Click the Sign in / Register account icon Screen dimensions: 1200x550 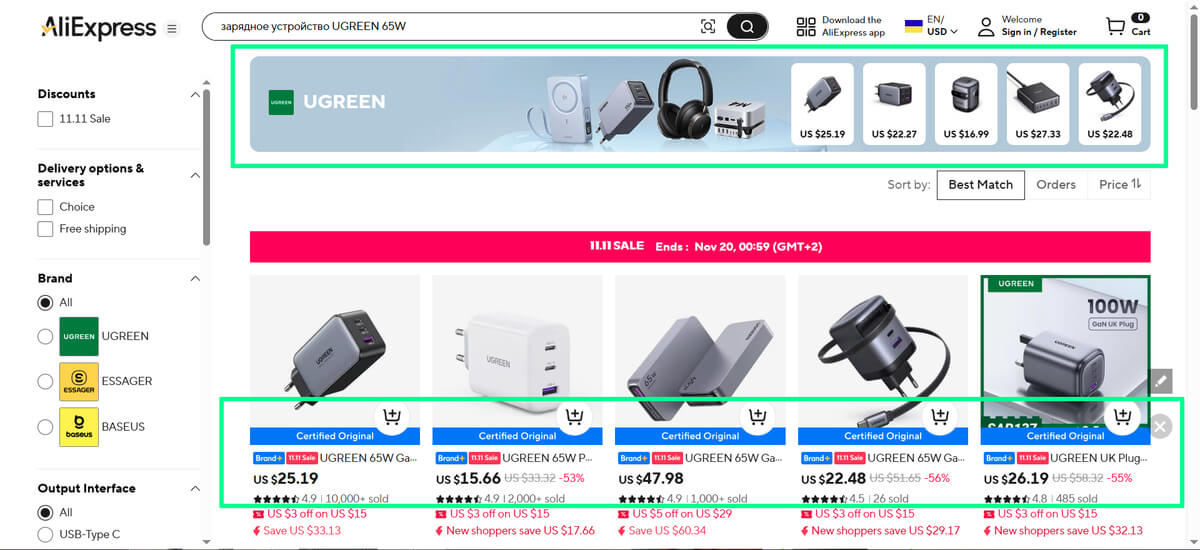coord(986,27)
